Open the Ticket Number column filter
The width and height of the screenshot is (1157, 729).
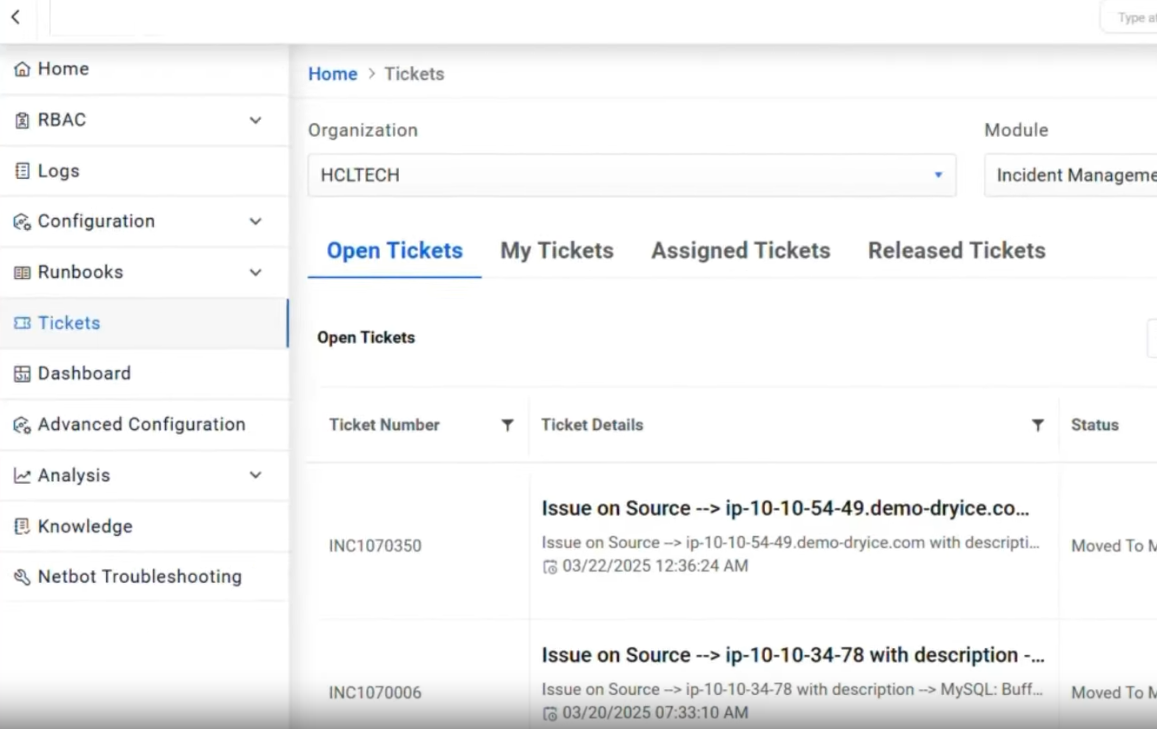(508, 425)
